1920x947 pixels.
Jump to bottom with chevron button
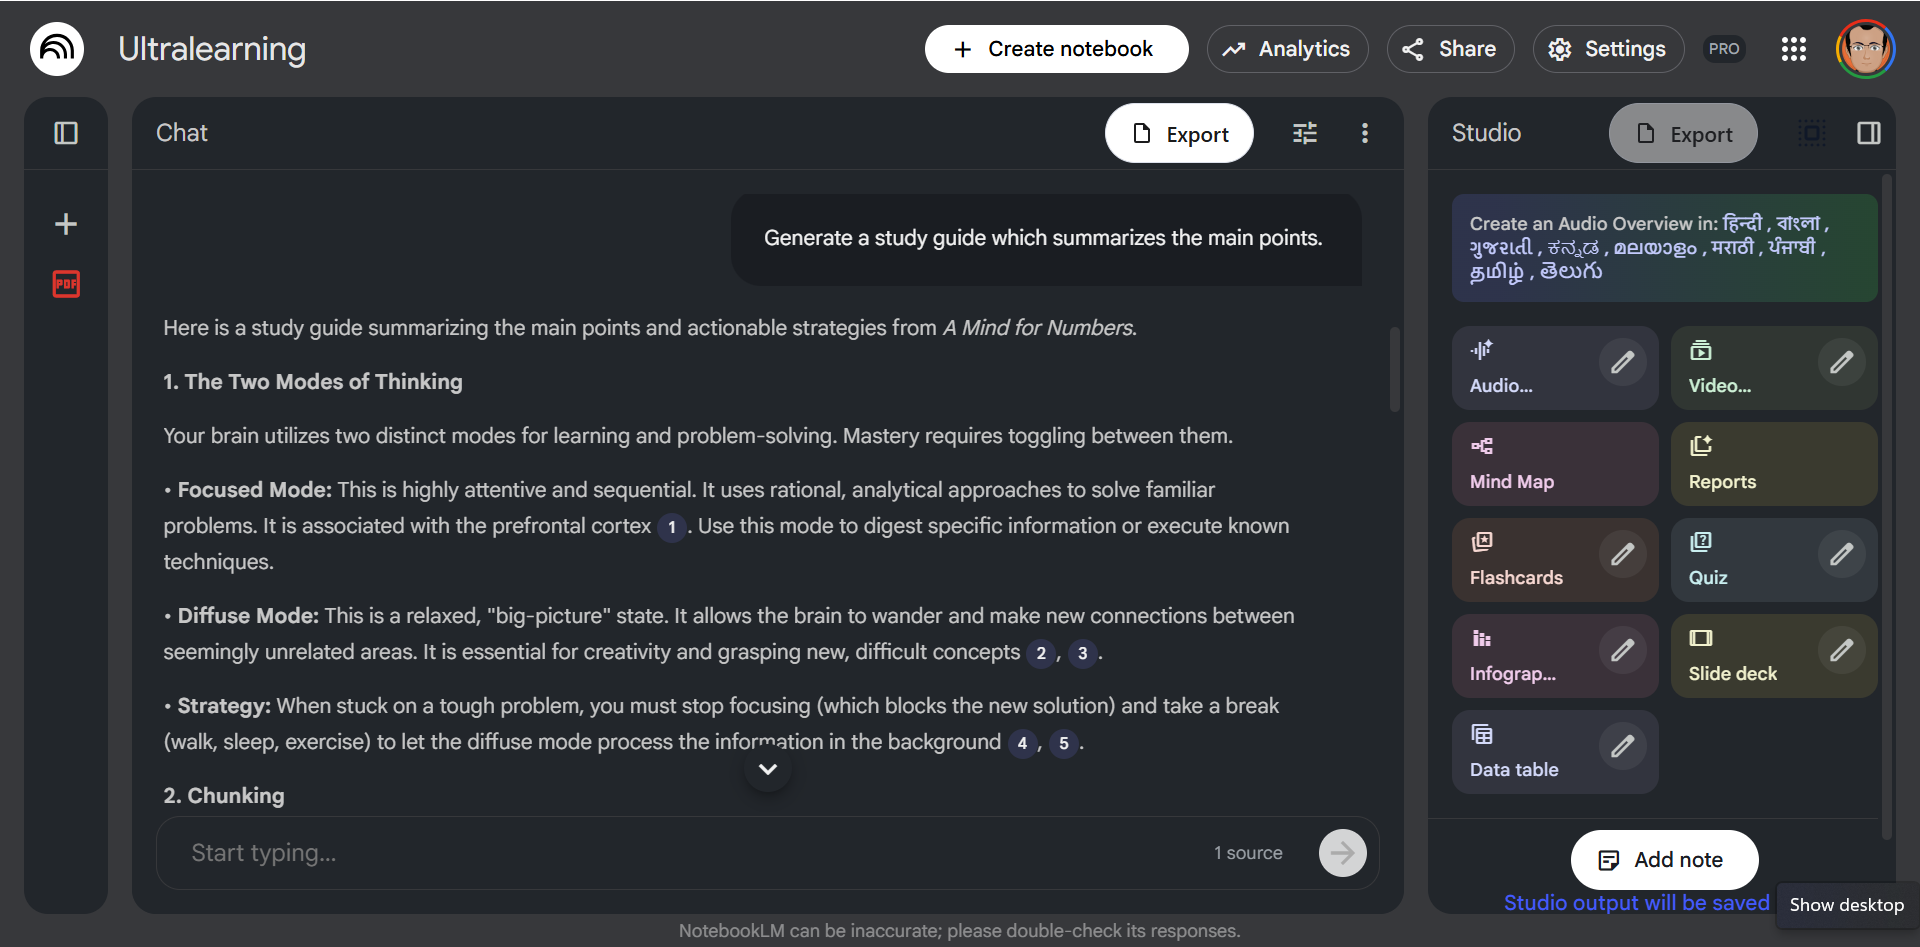(768, 769)
